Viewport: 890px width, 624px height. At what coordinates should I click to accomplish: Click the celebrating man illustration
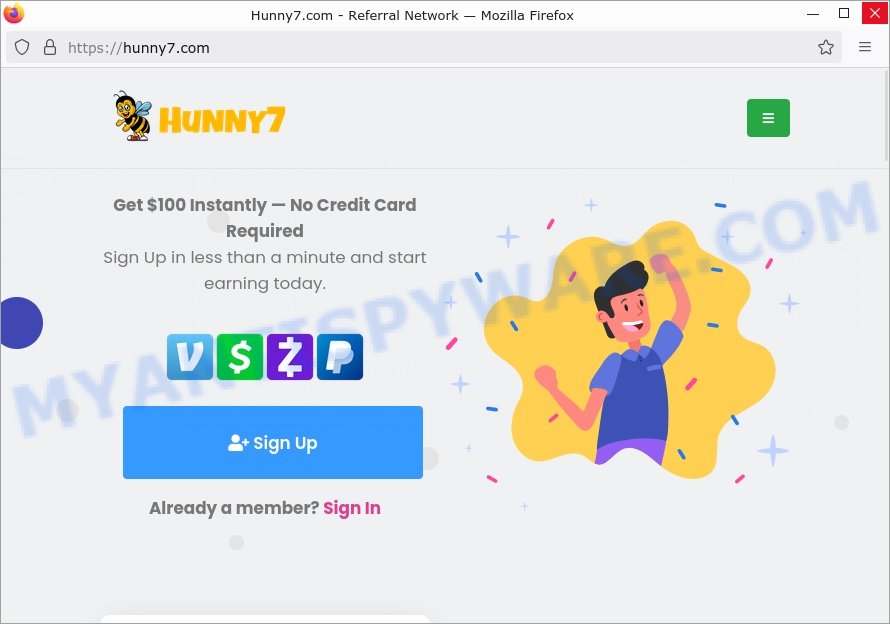pyautogui.click(x=629, y=350)
